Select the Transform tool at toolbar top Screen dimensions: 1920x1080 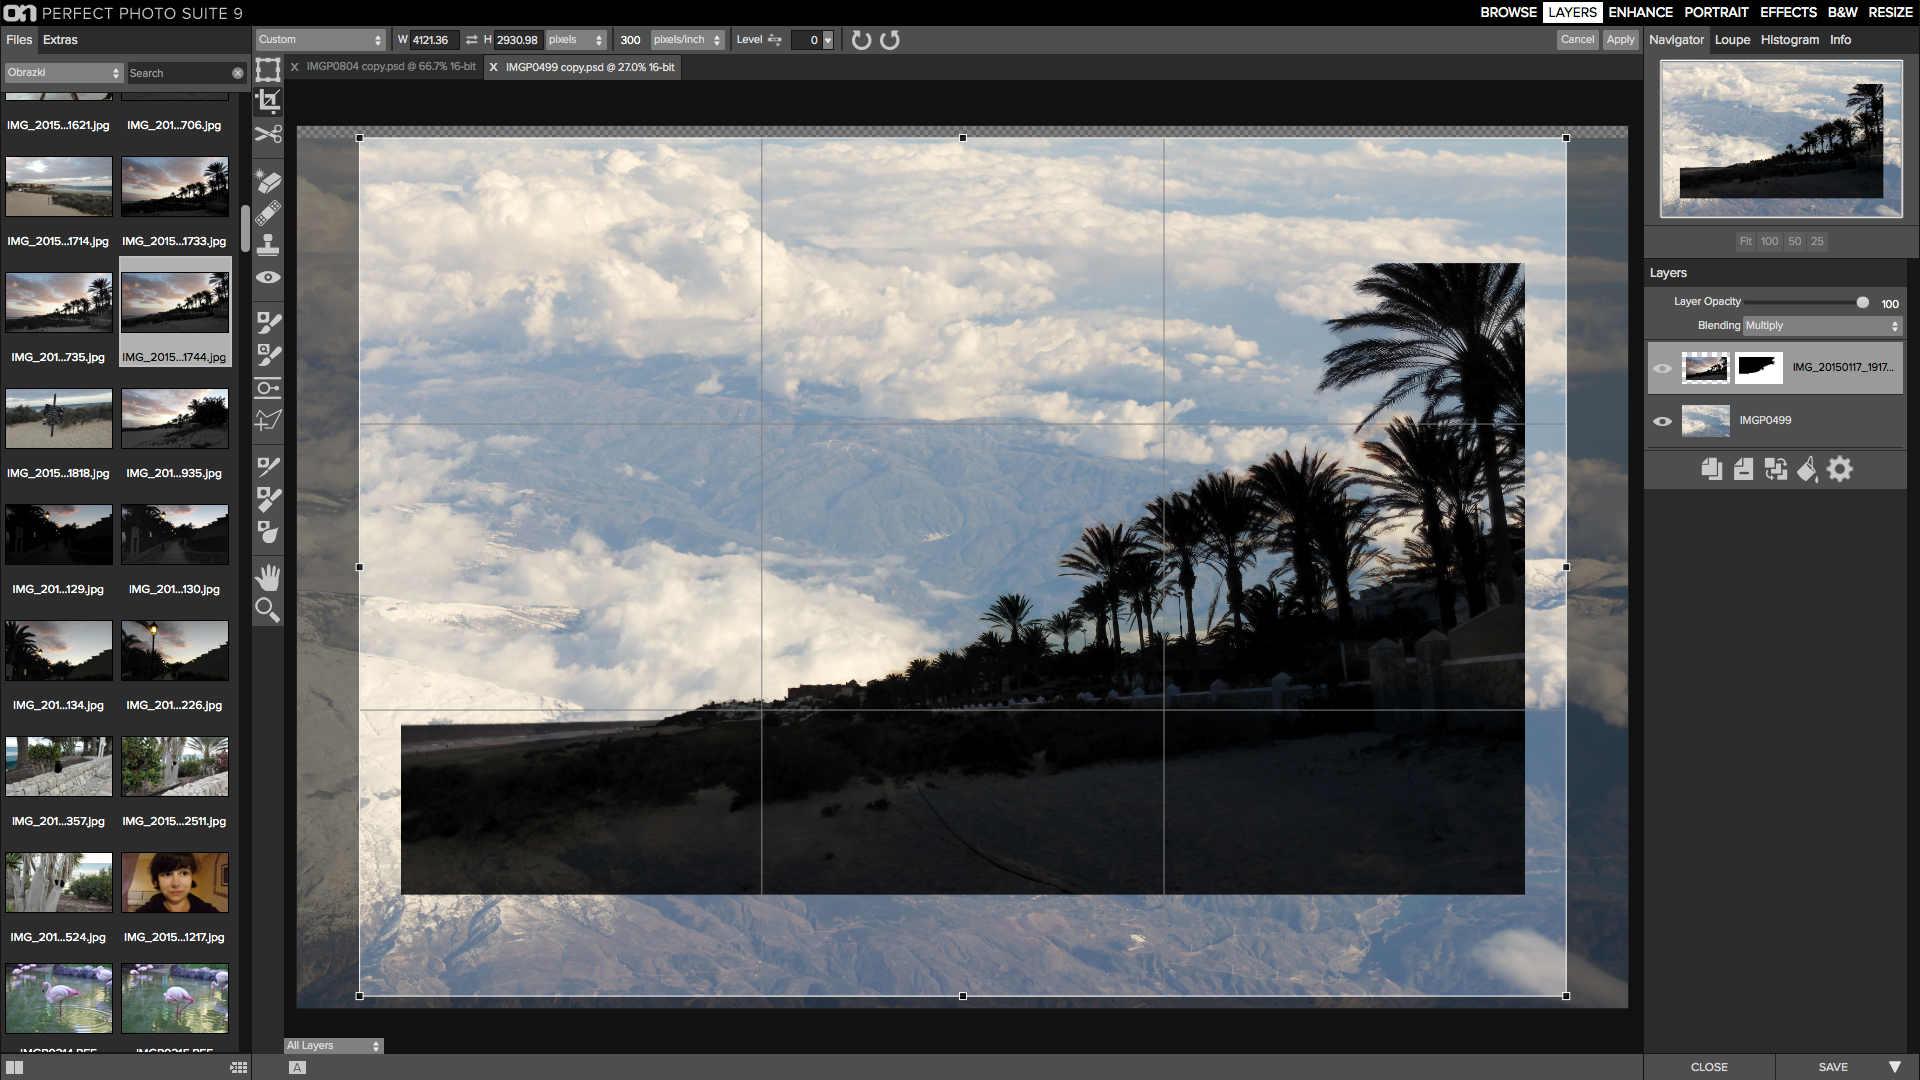[268, 69]
